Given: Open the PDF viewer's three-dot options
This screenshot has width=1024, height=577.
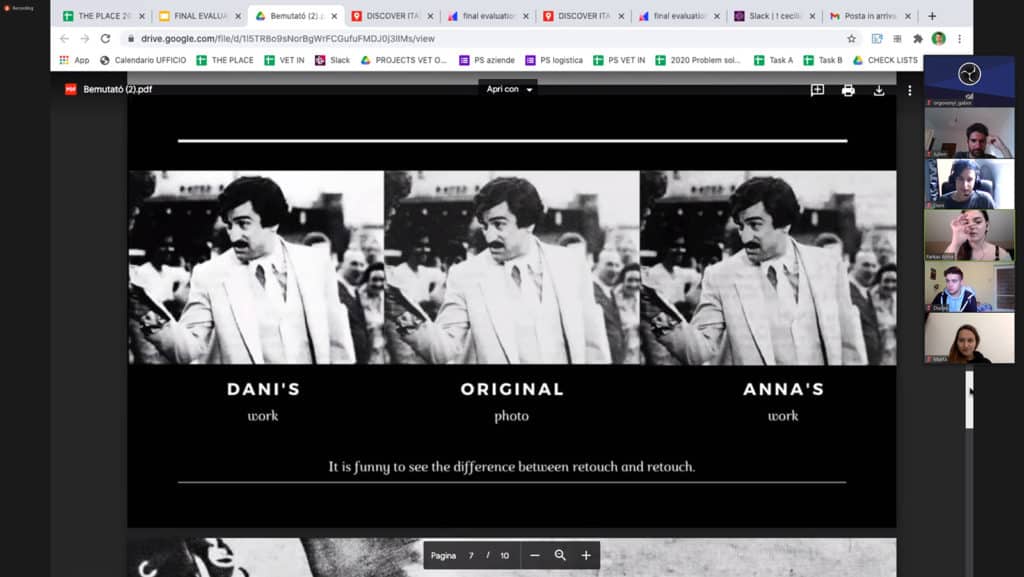Looking at the screenshot, I should pyautogui.click(x=909, y=90).
